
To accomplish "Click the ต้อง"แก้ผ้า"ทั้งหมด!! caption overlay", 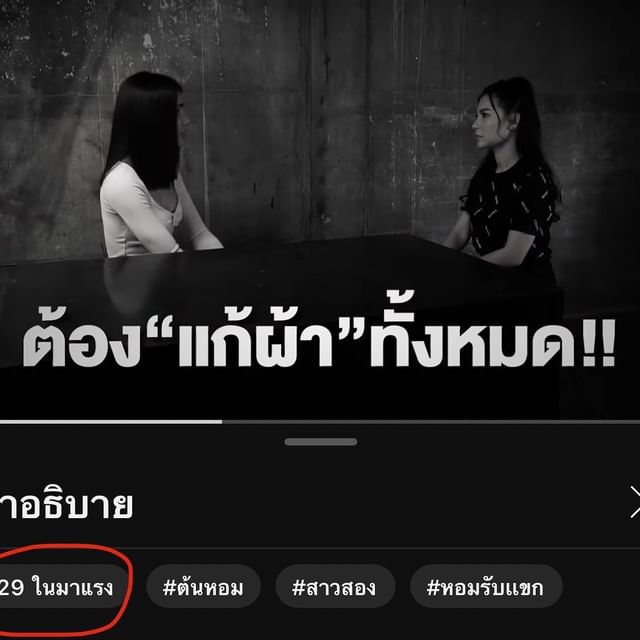I will 319,336.
